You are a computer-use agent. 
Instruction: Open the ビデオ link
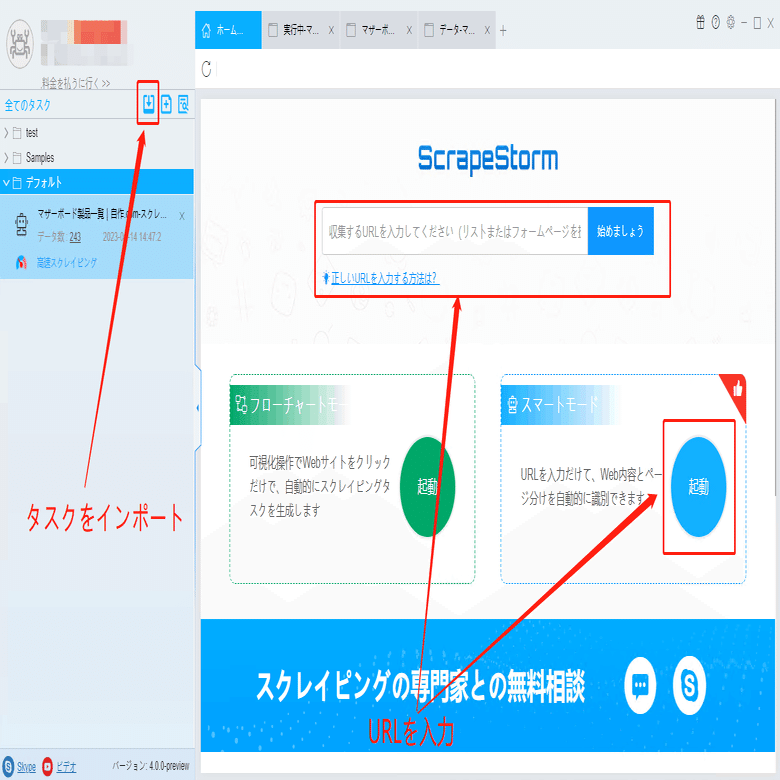(66, 767)
